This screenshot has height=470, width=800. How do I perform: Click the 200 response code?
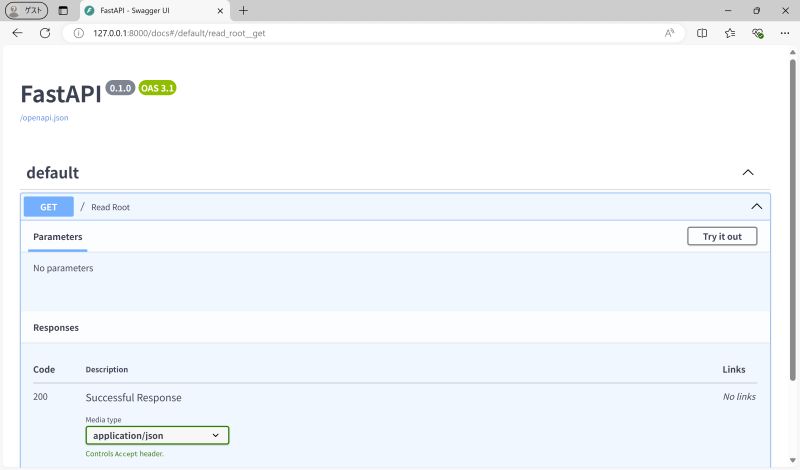tap(40, 397)
